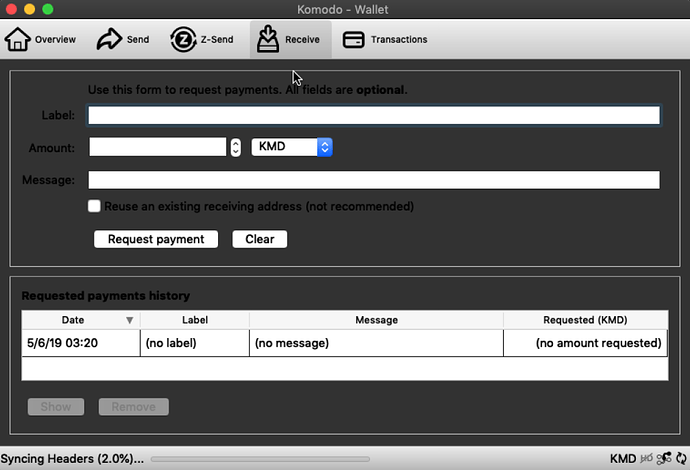Select the (no label) cell
The image size is (690, 470).
195,343
